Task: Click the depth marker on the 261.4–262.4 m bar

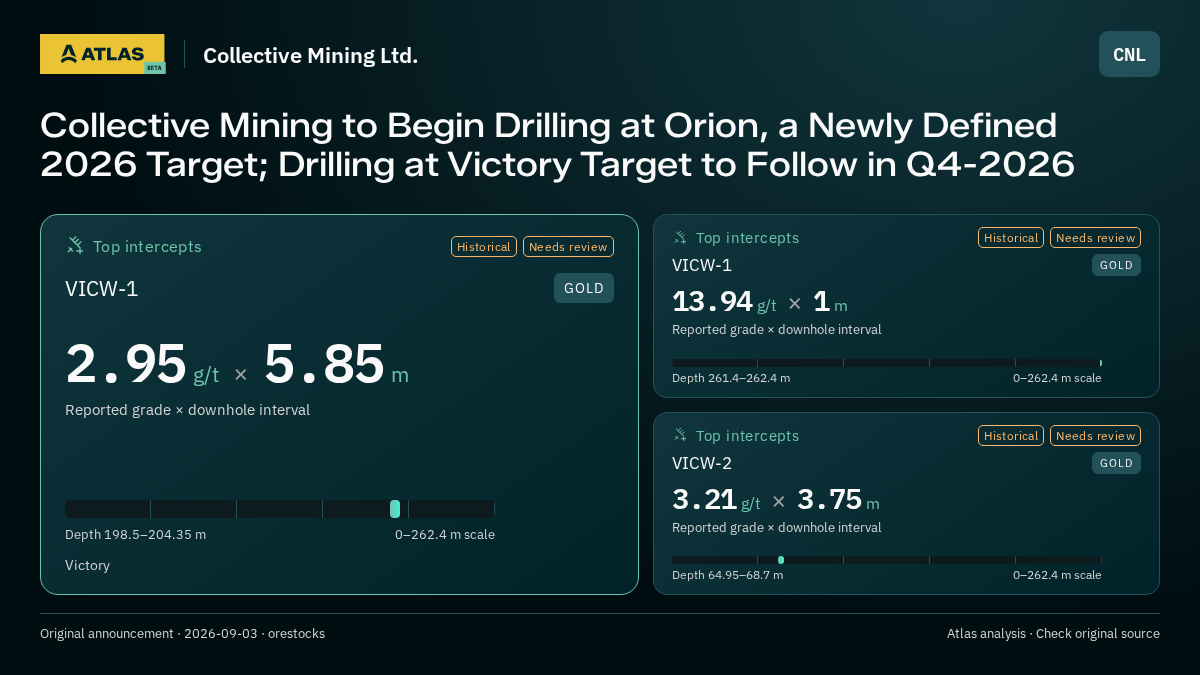Action: 1100,363
